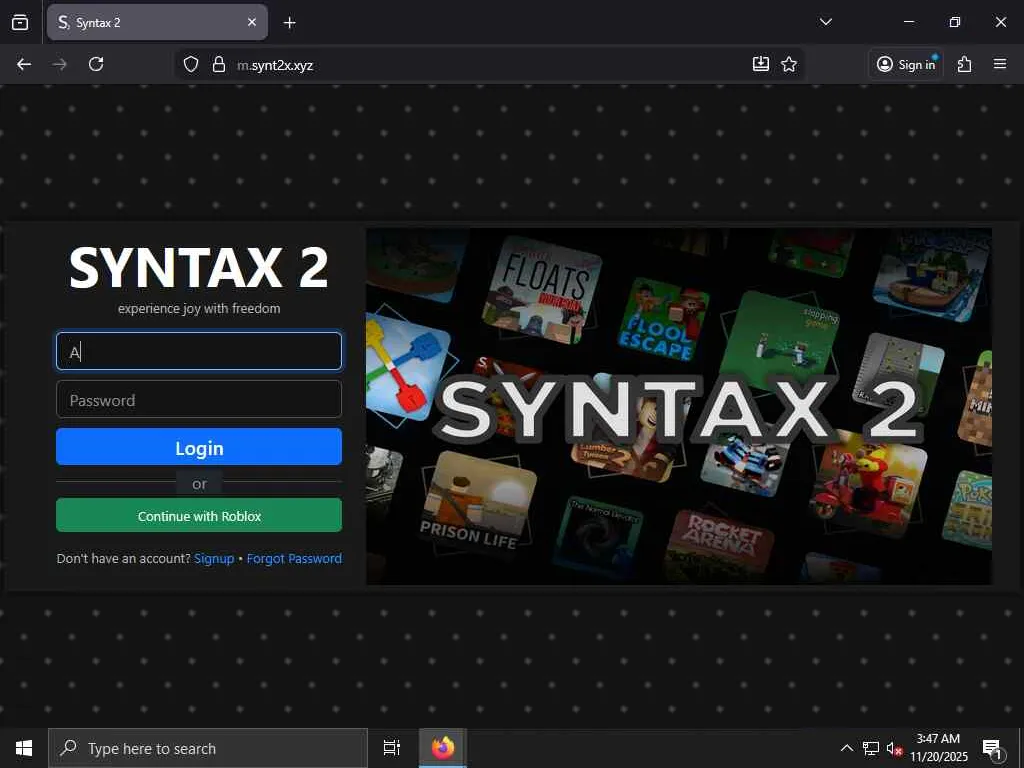
Task: Click the blue Login button
Action: (x=199, y=447)
